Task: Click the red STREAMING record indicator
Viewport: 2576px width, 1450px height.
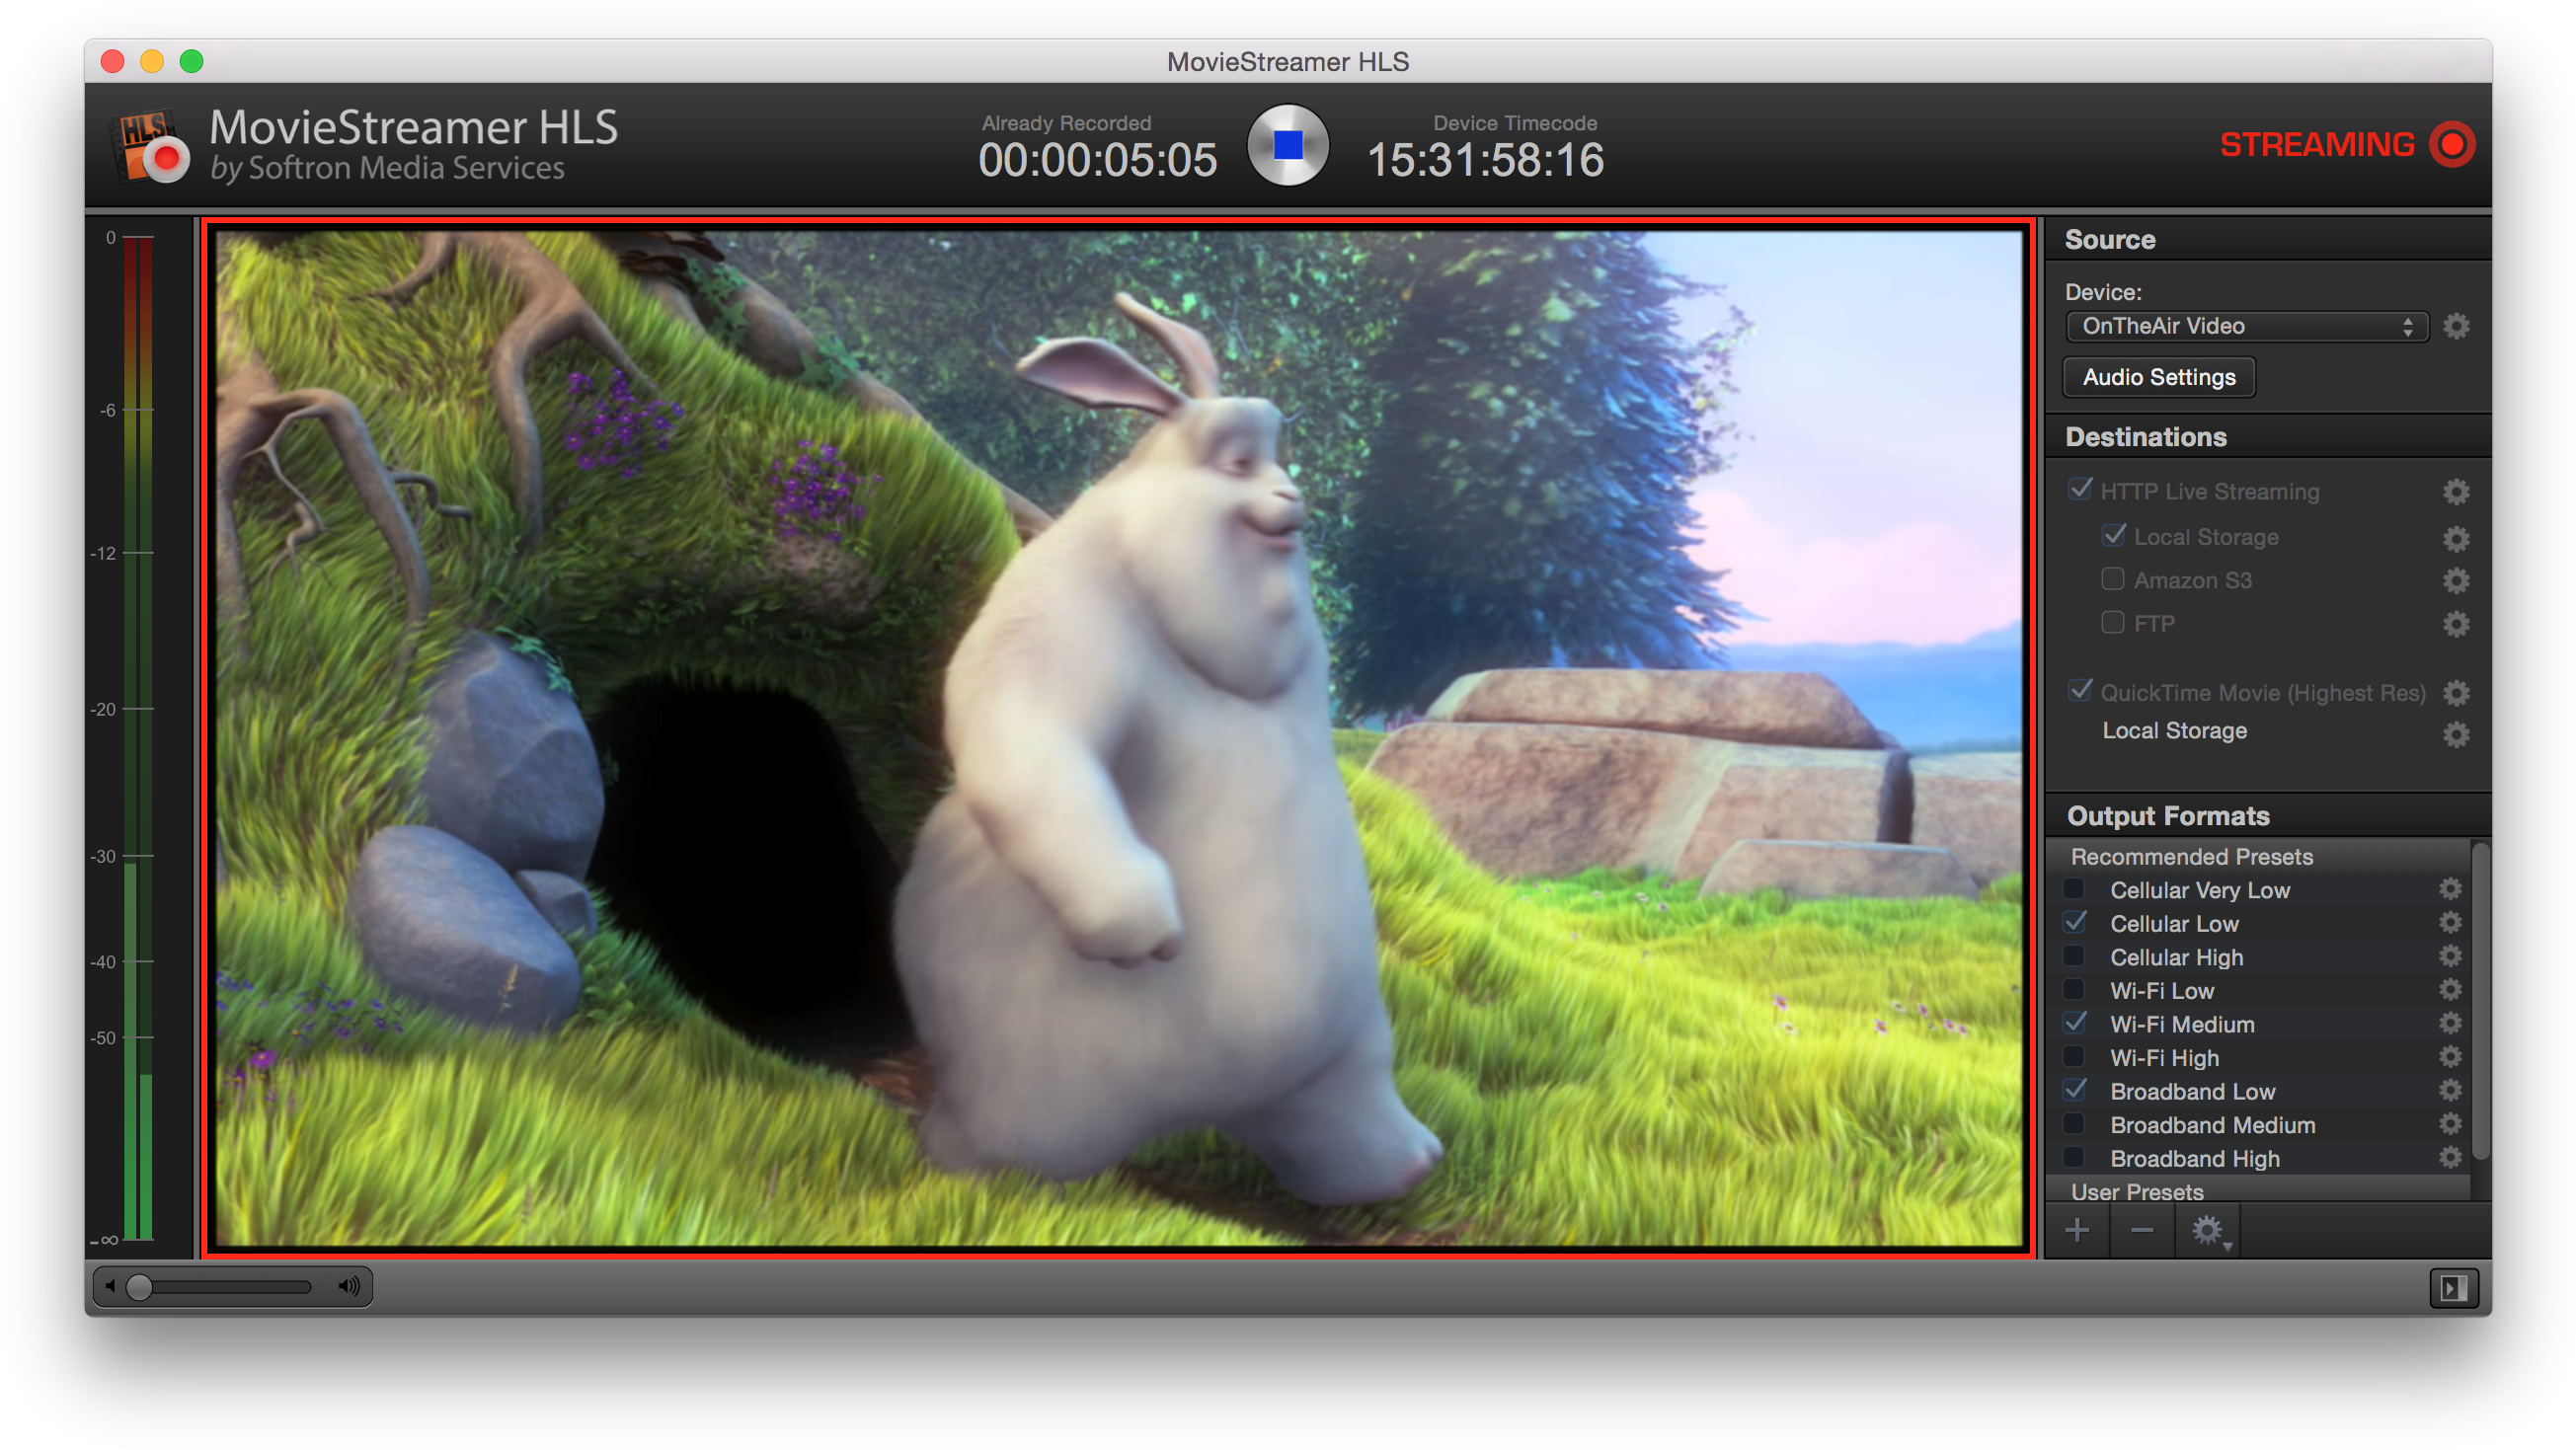Action: tap(2453, 145)
